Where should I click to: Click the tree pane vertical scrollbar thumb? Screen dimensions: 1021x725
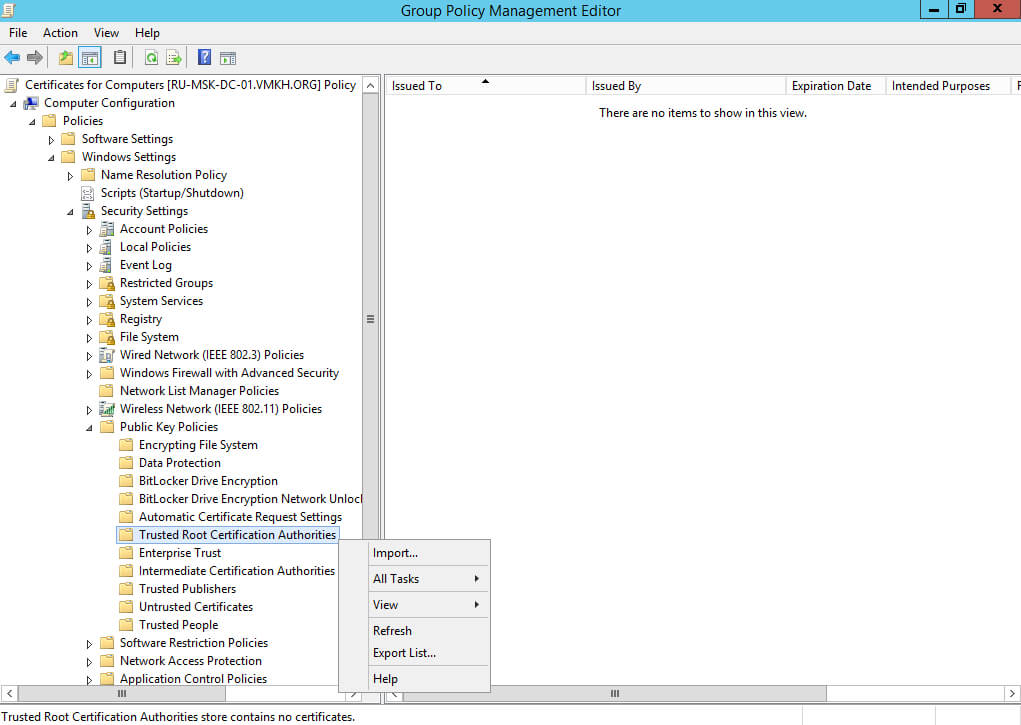(370, 319)
